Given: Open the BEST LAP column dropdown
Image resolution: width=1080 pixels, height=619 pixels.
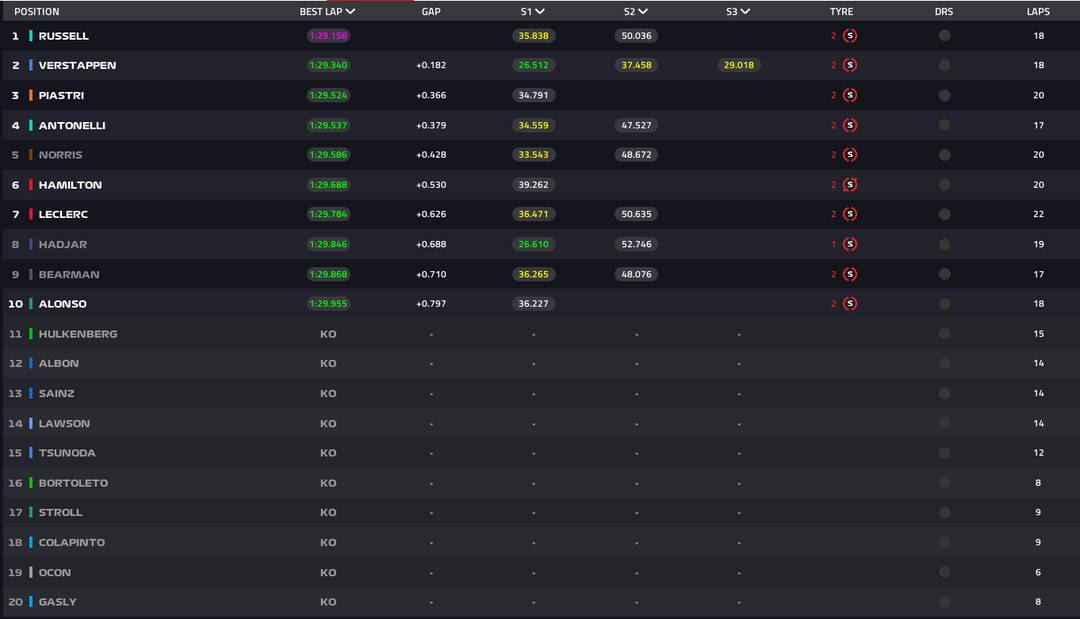Looking at the screenshot, I should pos(350,12).
